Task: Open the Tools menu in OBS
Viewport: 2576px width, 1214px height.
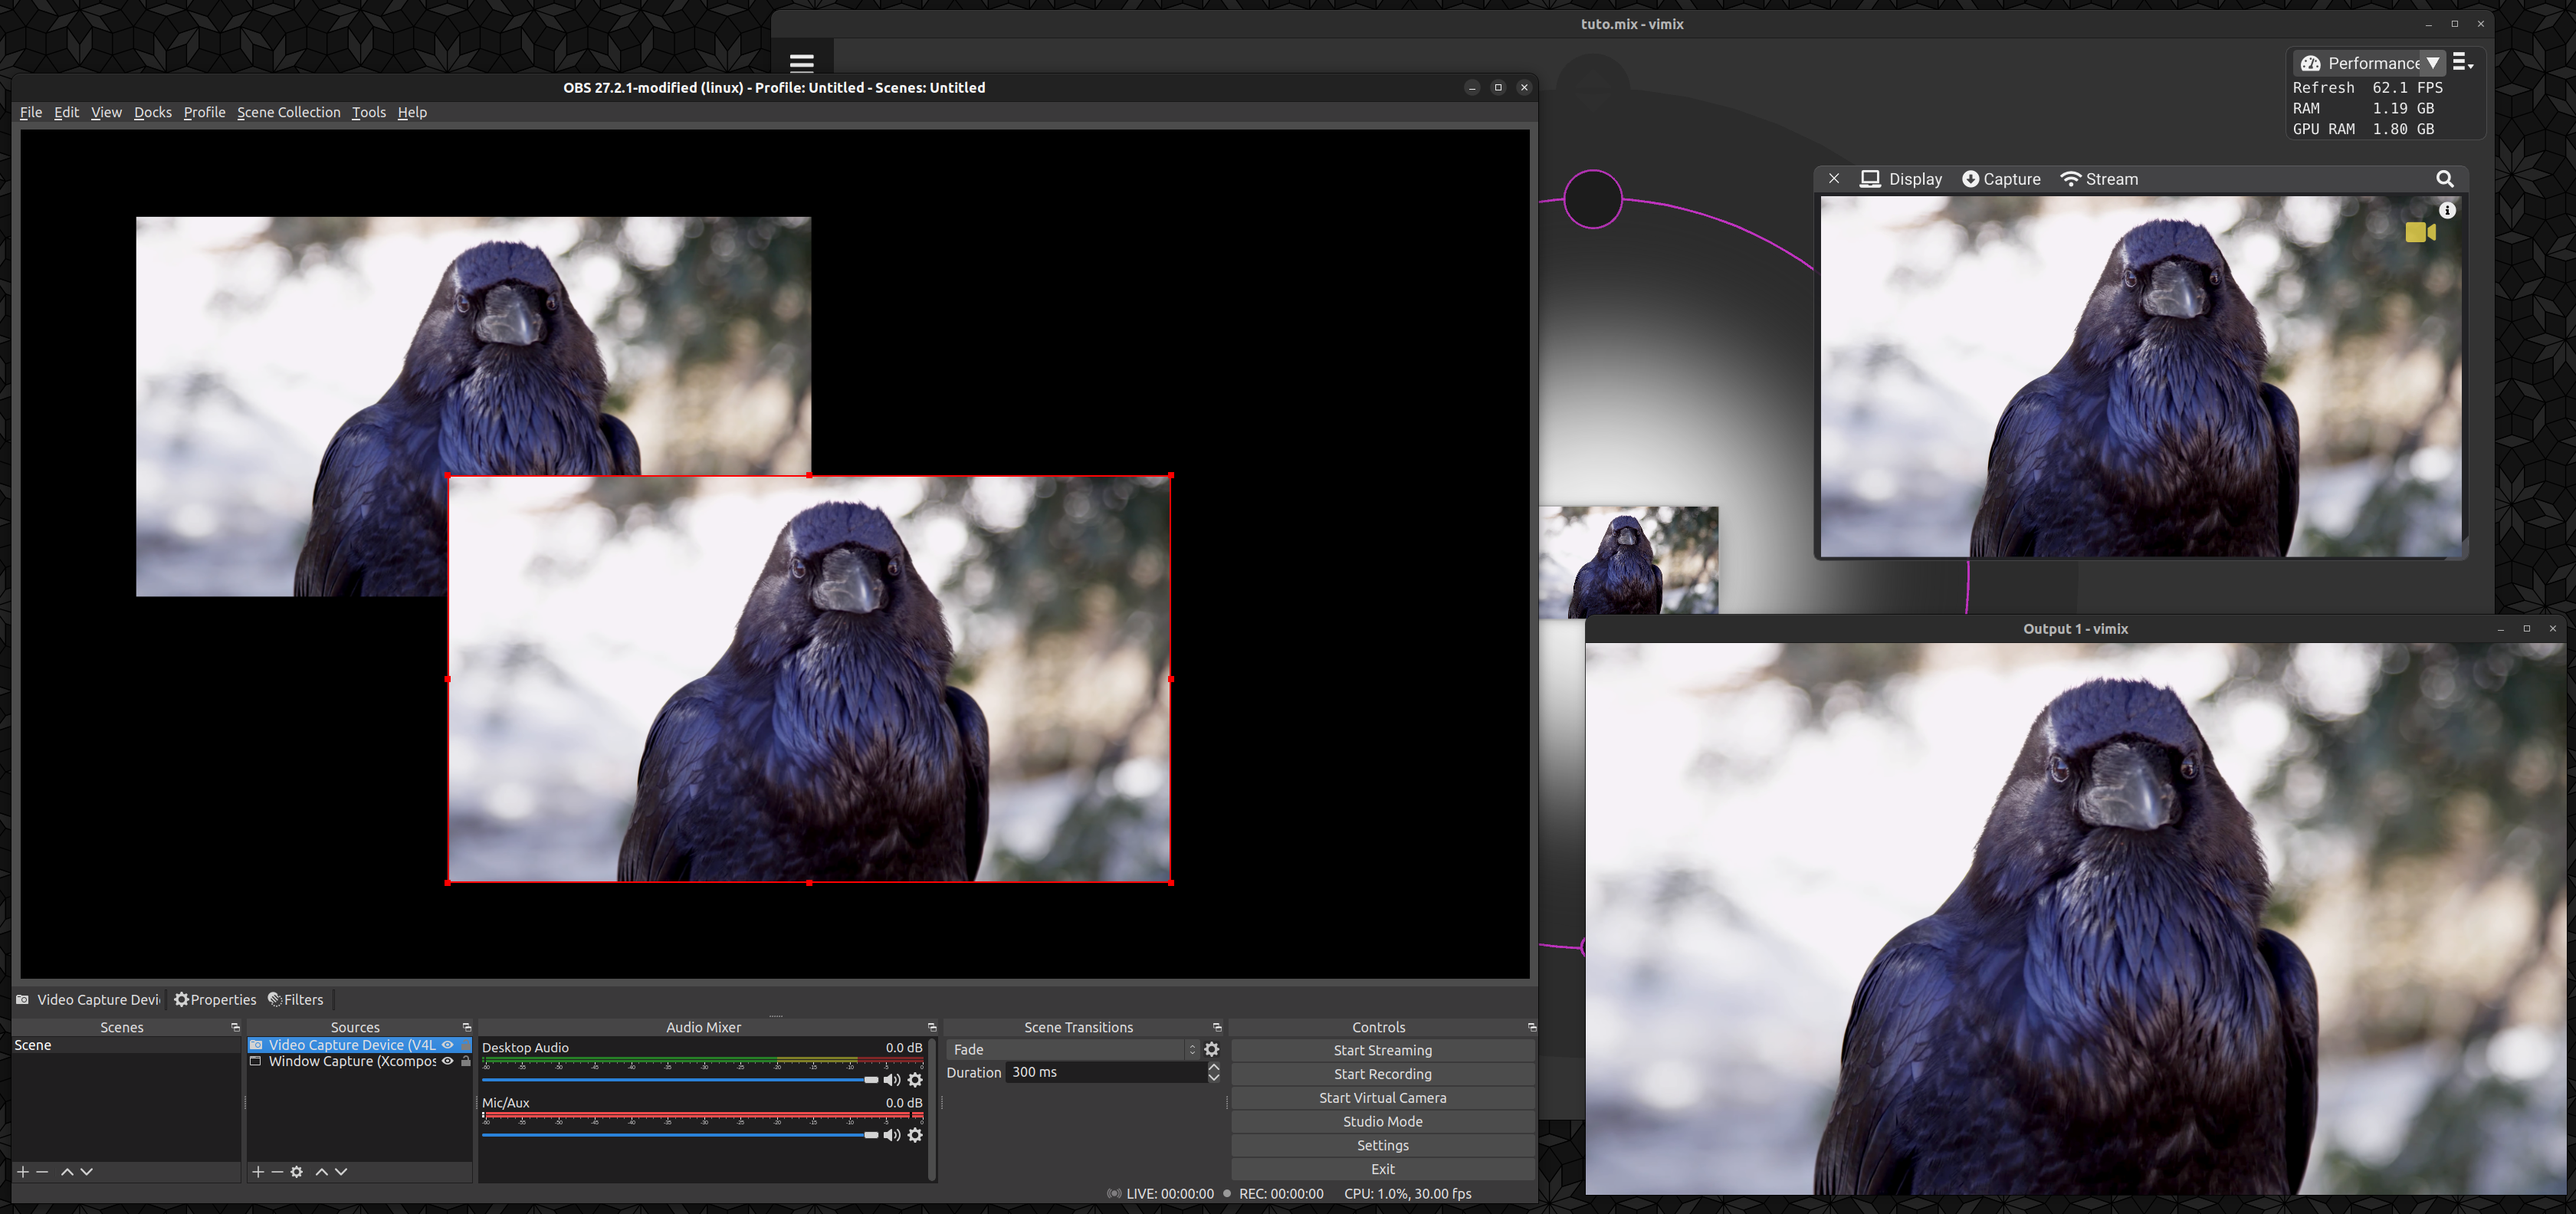Action: coord(369,112)
